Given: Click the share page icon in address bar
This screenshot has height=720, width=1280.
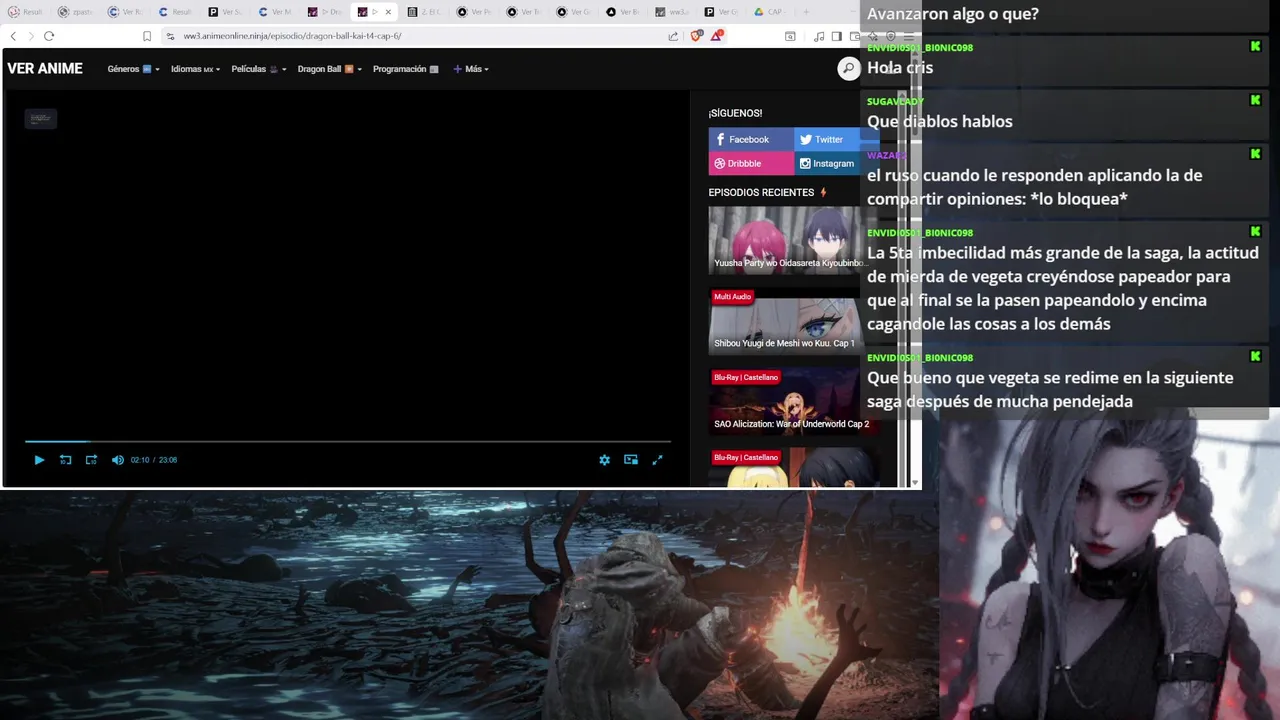Looking at the screenshot, I should [x=673, y=36].
